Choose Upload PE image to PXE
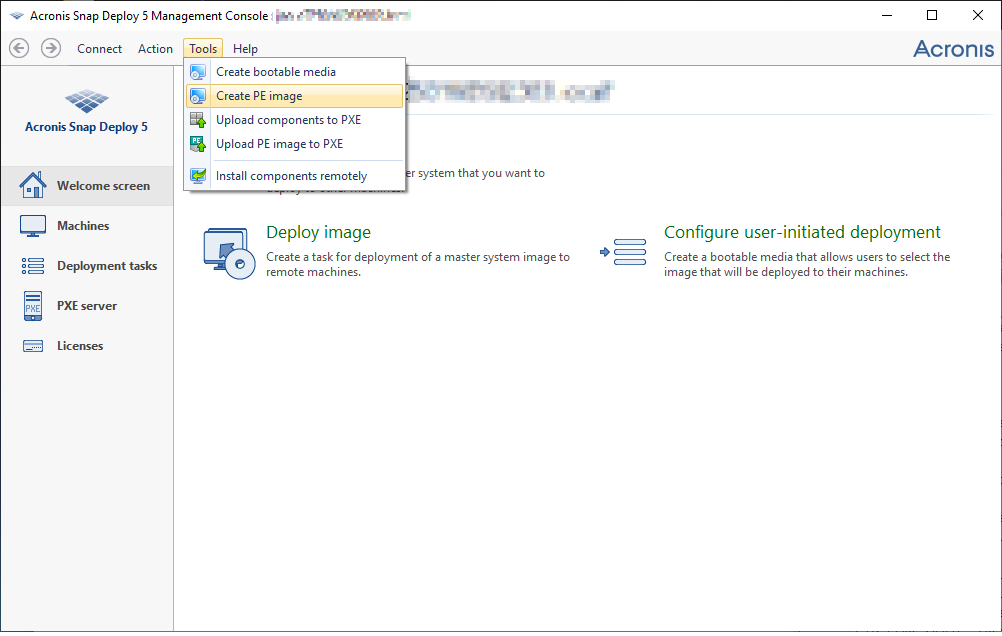1002x636 pixels. click(279, 144)
